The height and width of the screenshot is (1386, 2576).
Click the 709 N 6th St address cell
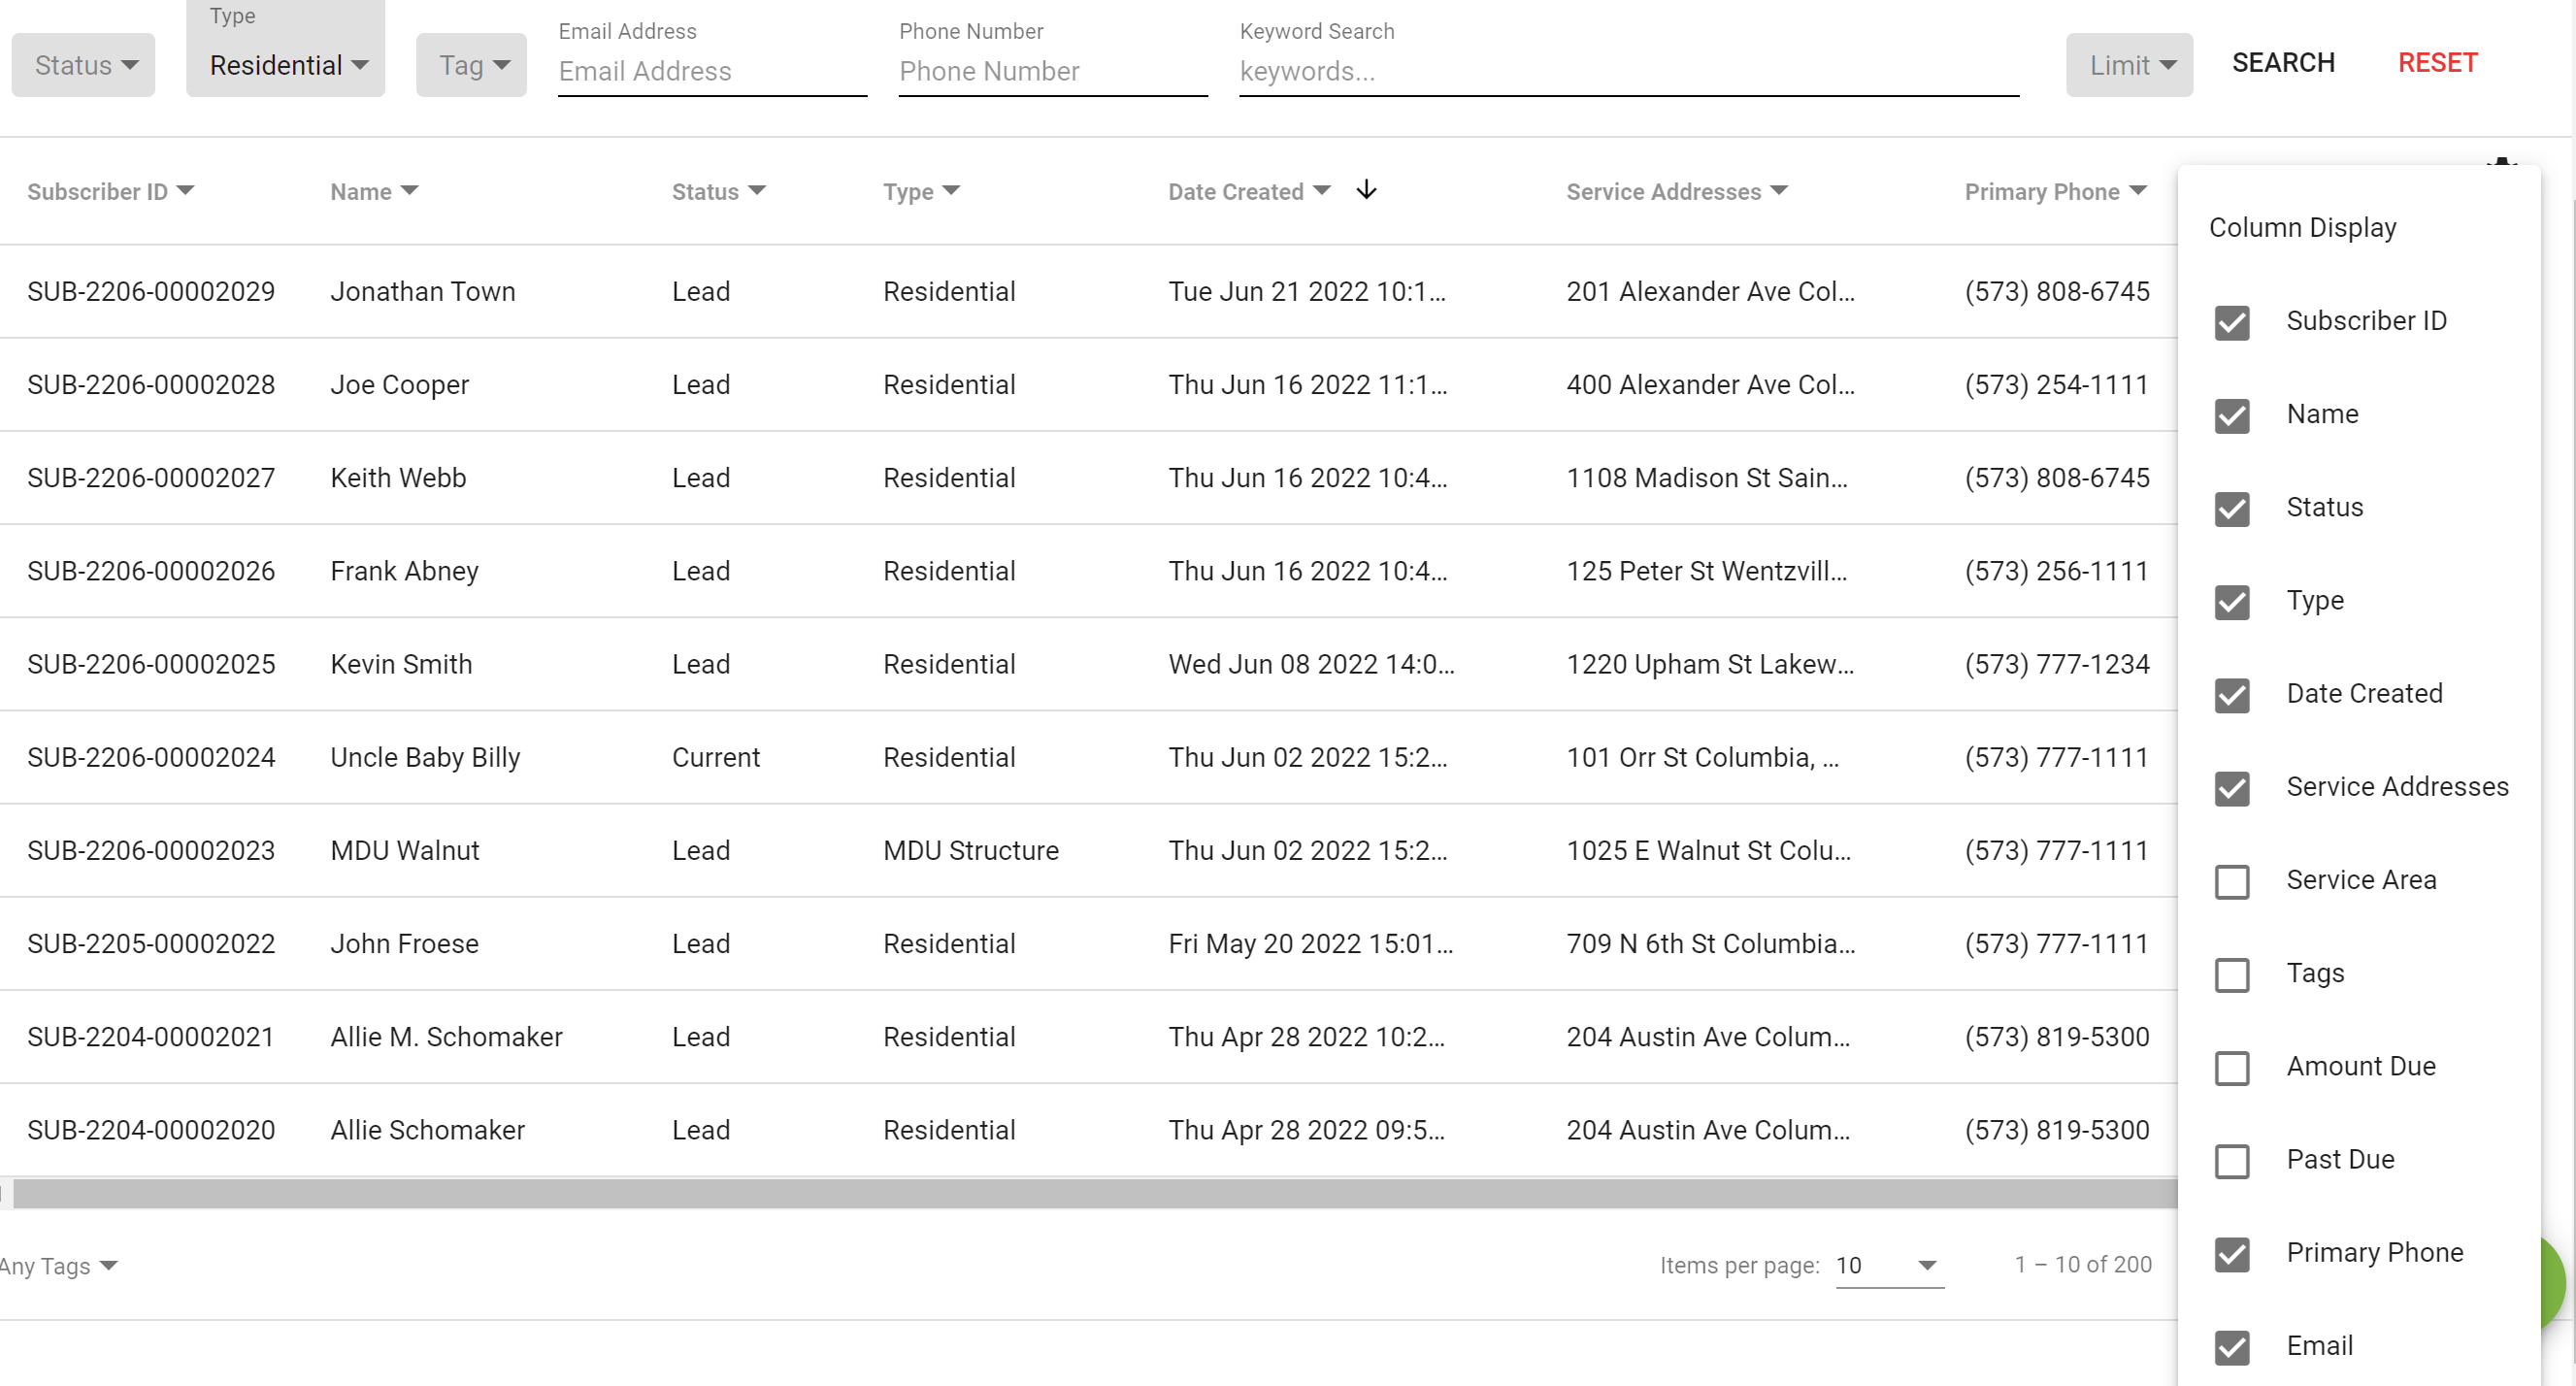point(1710,943)
